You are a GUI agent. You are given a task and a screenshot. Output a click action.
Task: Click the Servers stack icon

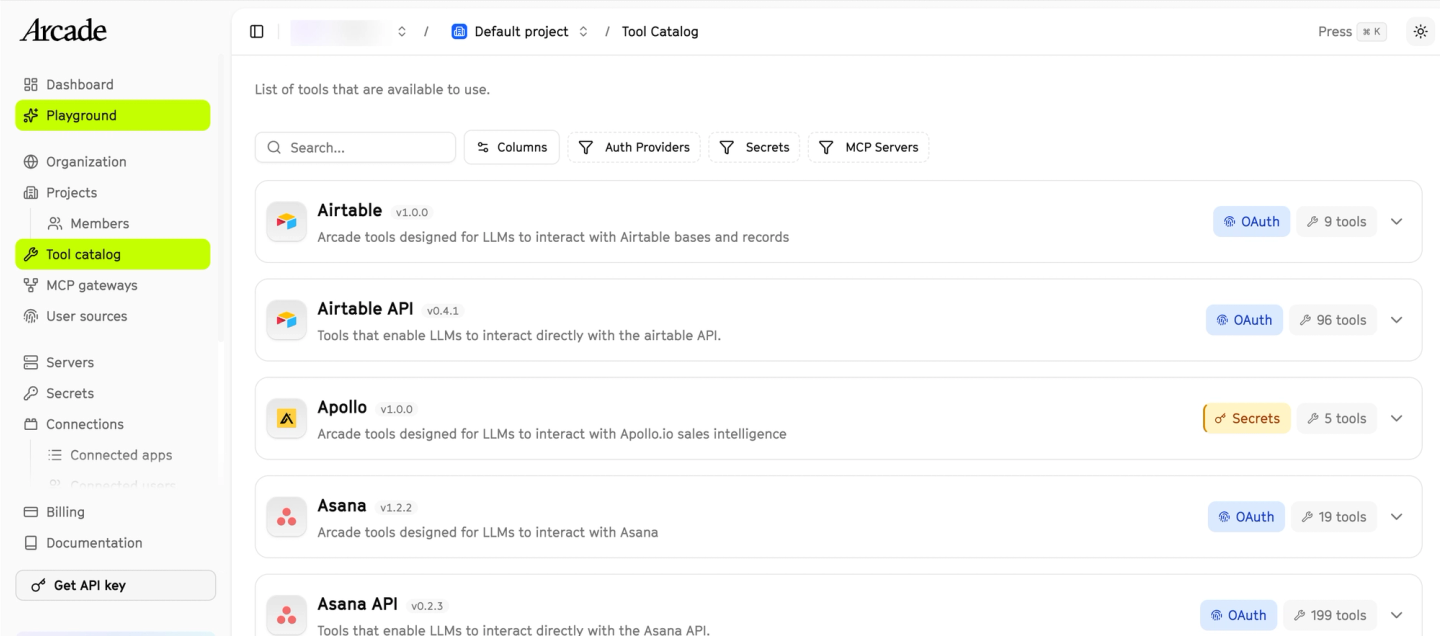pos(31,363)
